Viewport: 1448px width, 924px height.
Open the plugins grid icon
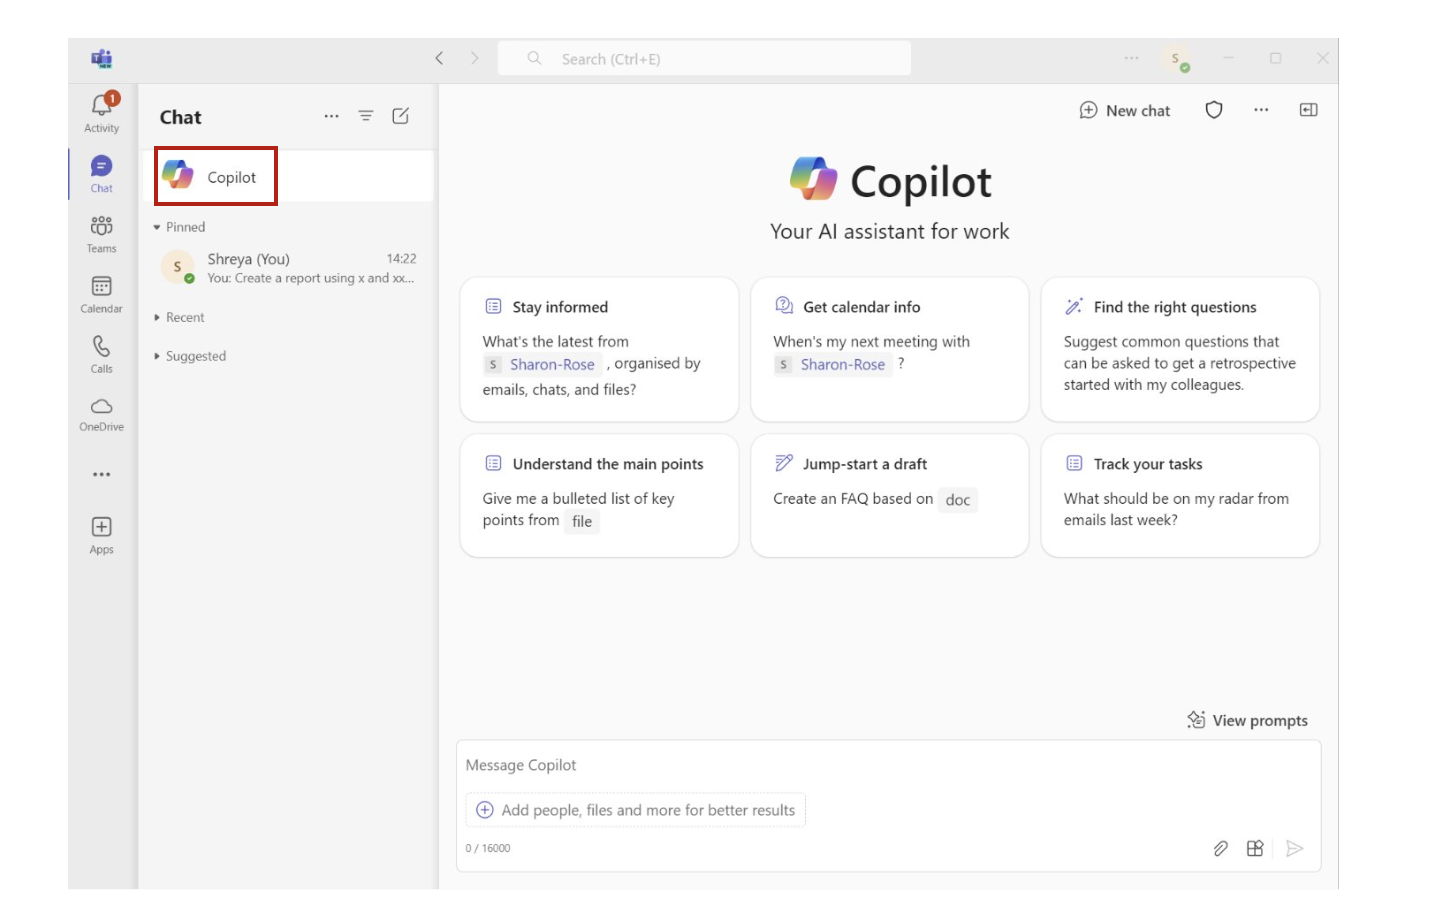(1255, 848)
